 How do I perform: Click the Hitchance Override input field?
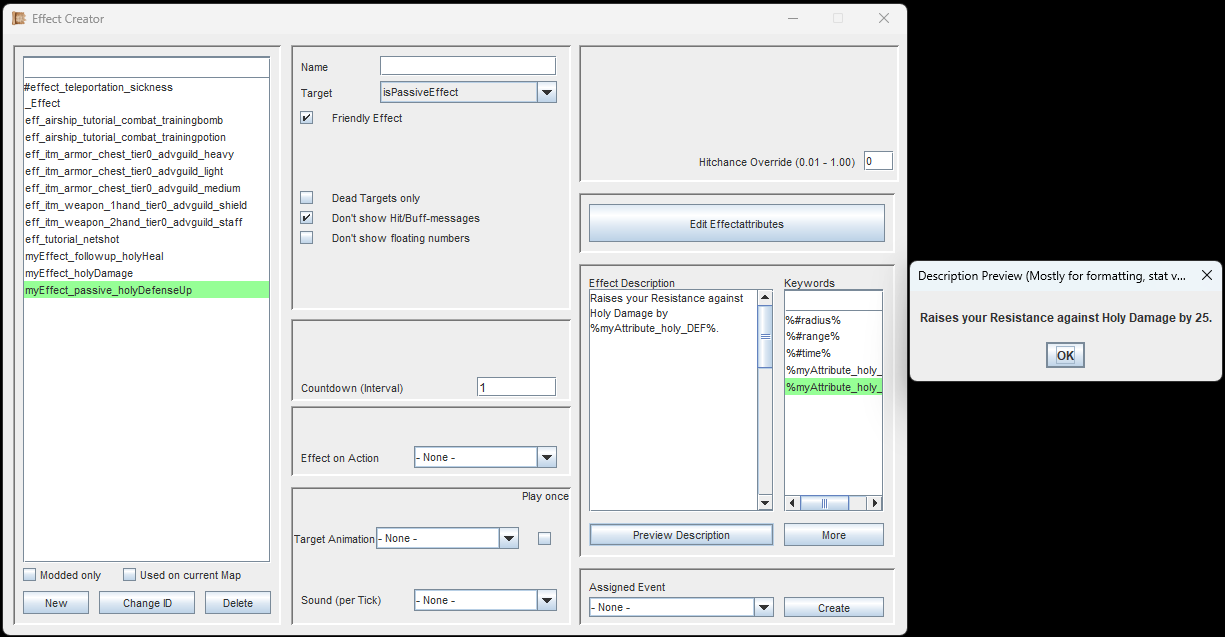pyautogui.click(x=877, y=161)
